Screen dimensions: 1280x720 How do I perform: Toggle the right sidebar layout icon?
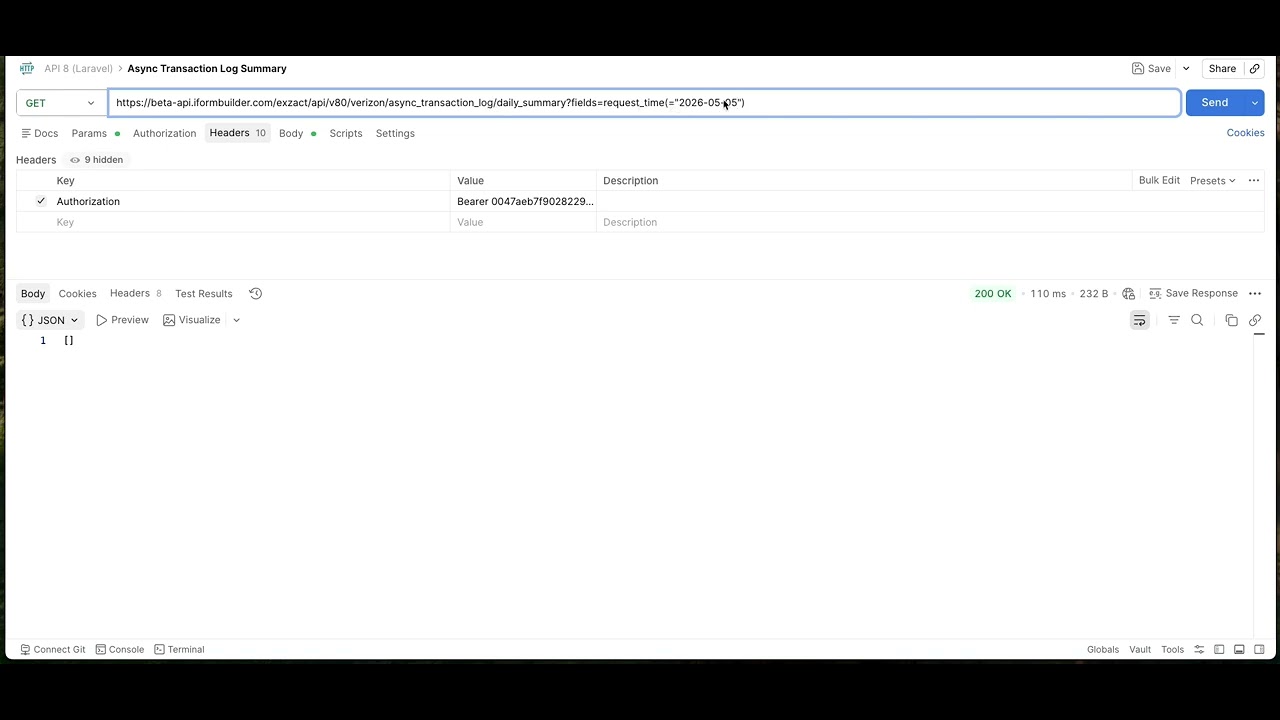tap(1259, 650)
